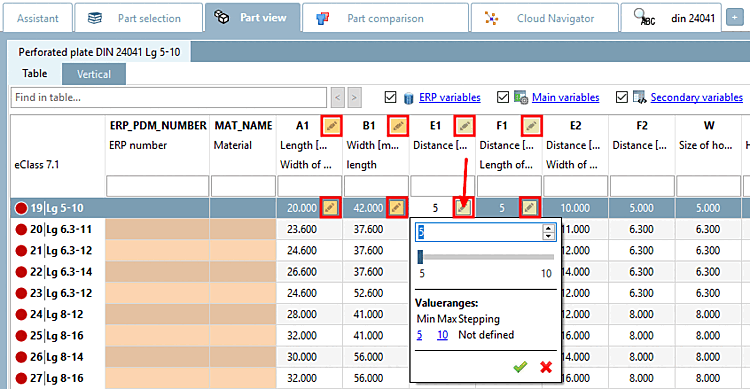Confirm value with the green checkmark
This screenshot has width=750, height=389.
click(520, 367)
